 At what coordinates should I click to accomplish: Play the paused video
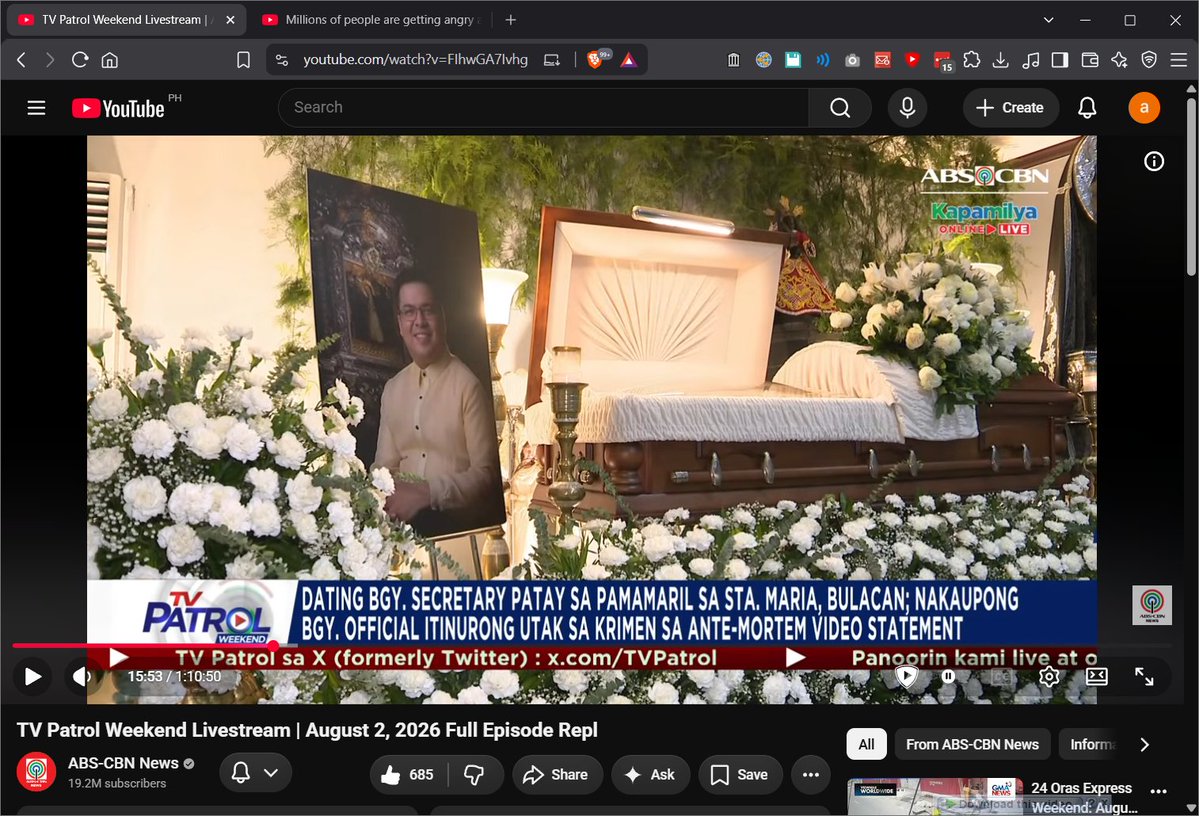[32, 677]
